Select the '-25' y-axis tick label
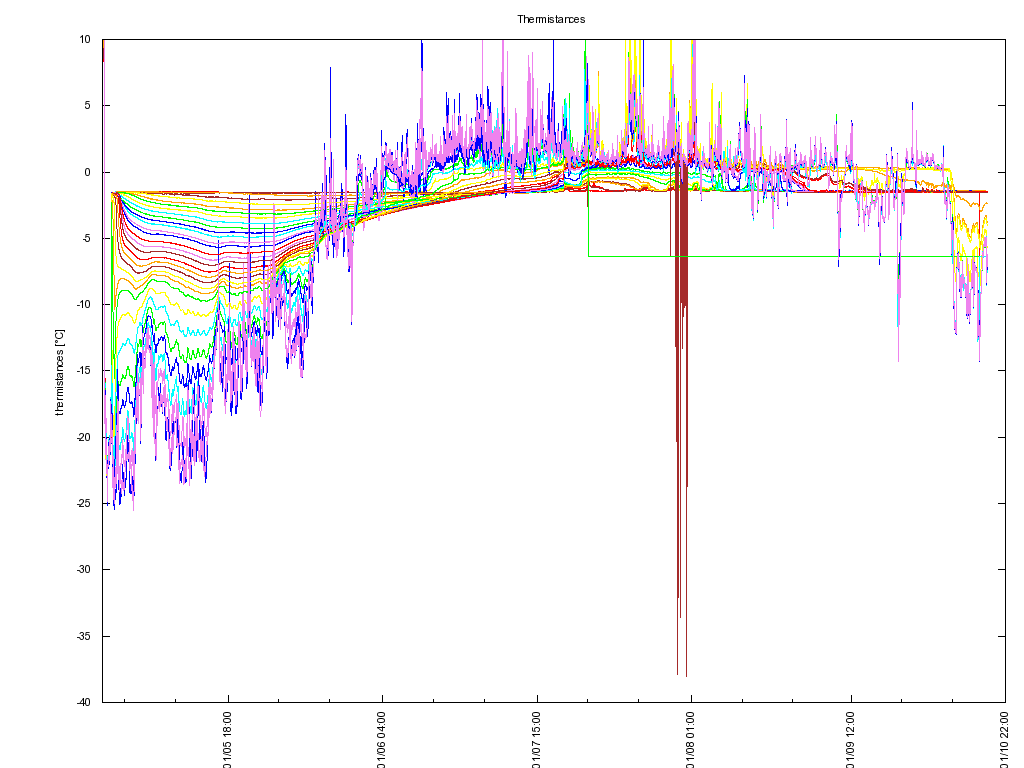This screenshot has width=1024, height=768. point(84,503)
